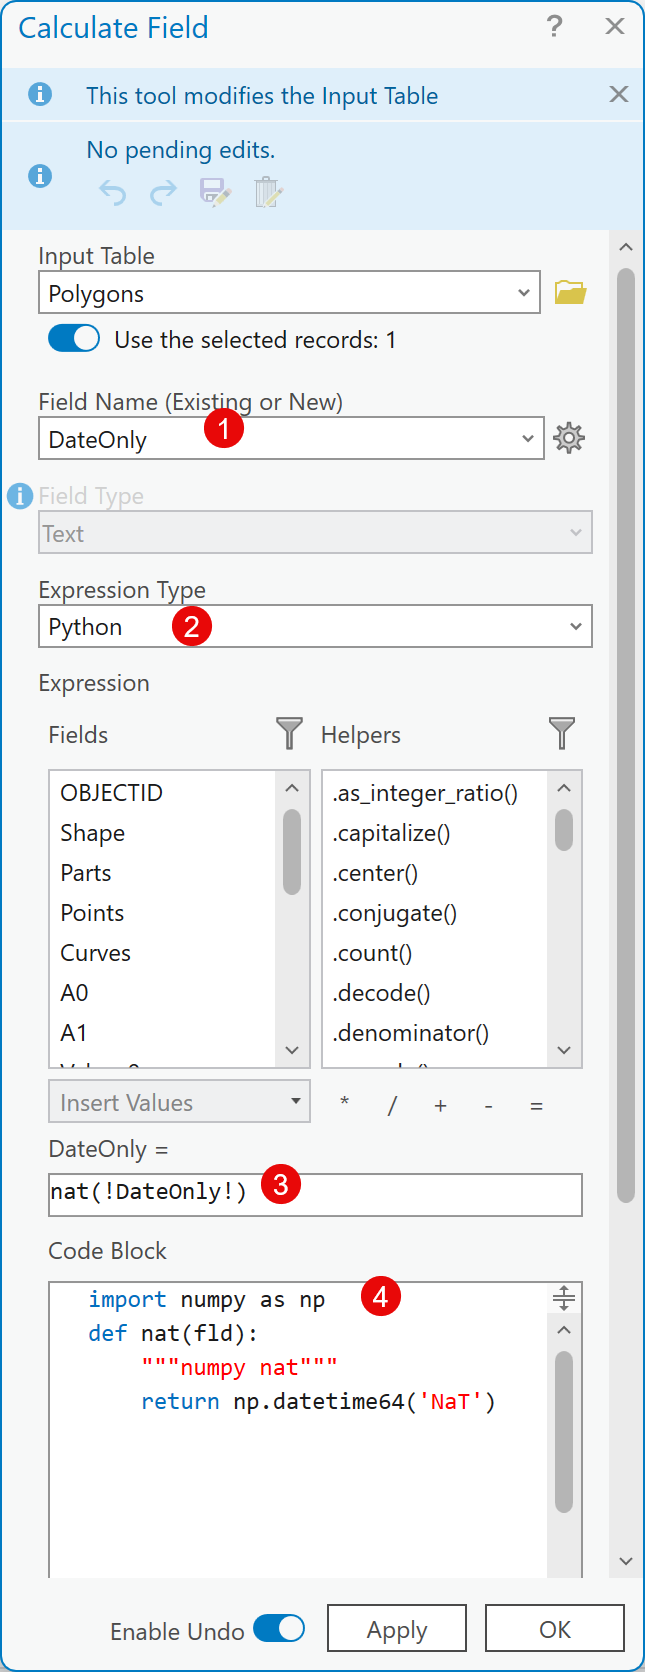
Task: Toggle Use the selected records switch
Action: [74, 339]
